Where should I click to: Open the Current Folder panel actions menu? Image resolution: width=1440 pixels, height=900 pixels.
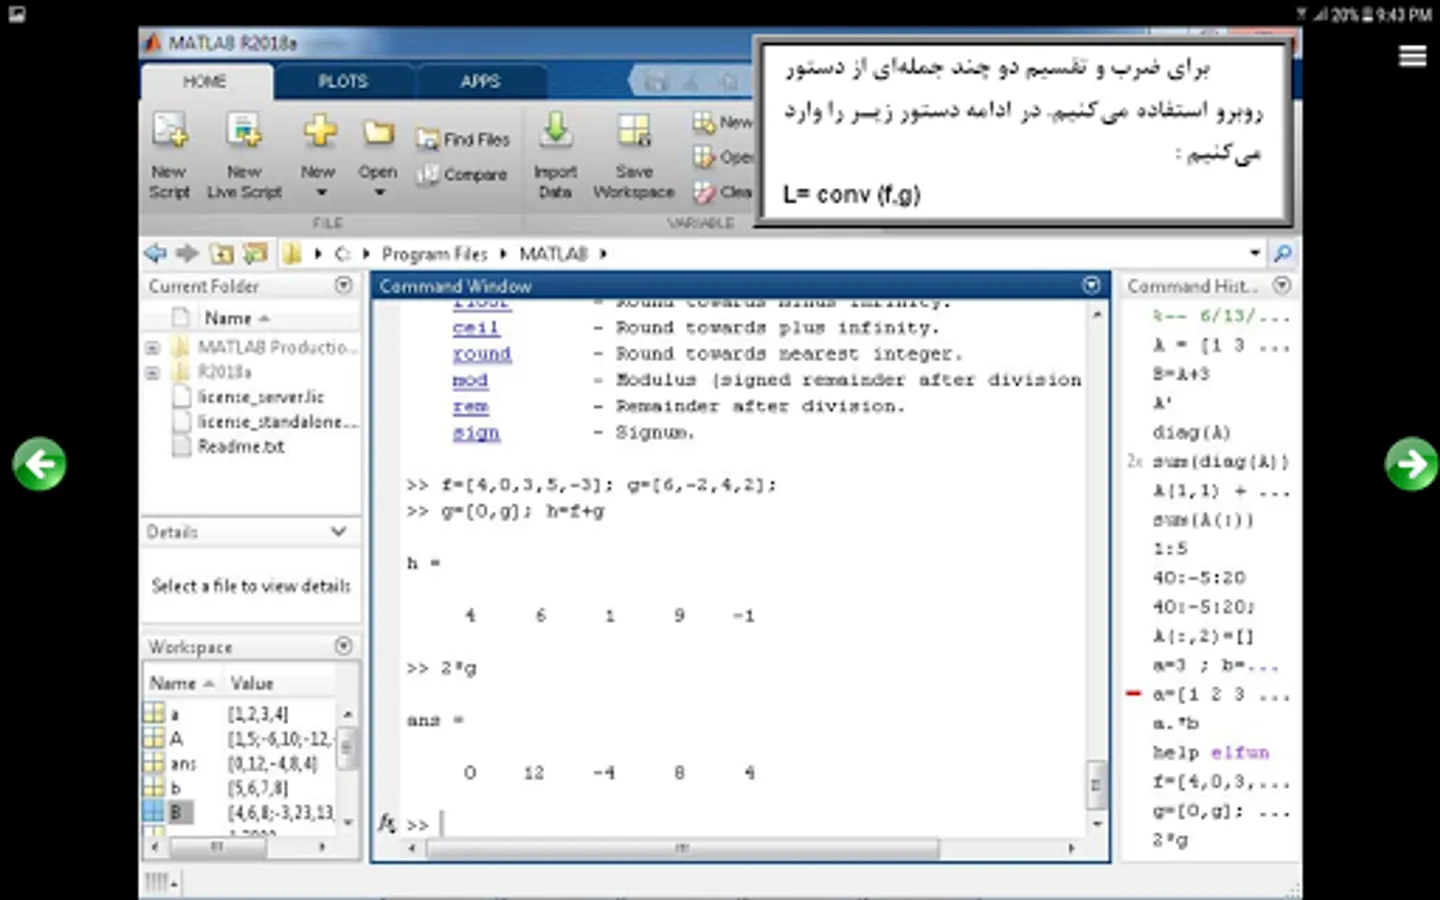(x=344, y=286)
